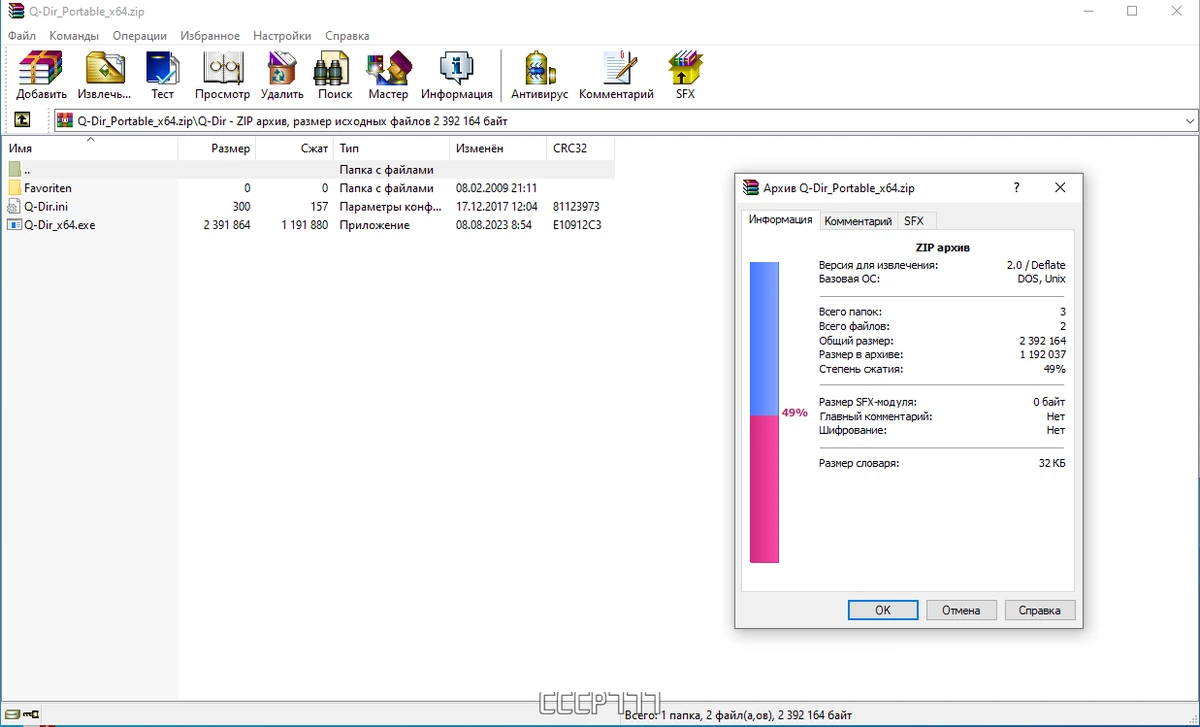
Task: Sort by CRC32 column header
Action: click(x=580, y=148)
